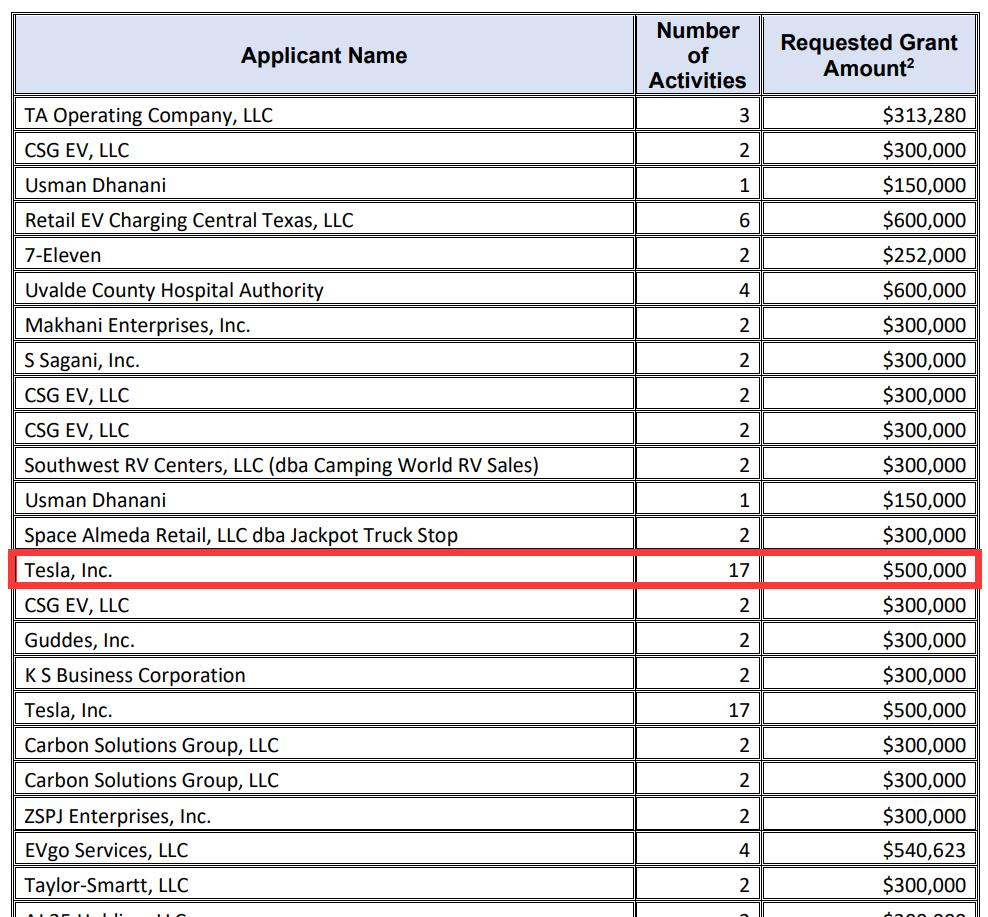Select the 7-Eleven applicant cell
Image resolution: width=988 pixels, height=917 pixels.
pos(324,255)
